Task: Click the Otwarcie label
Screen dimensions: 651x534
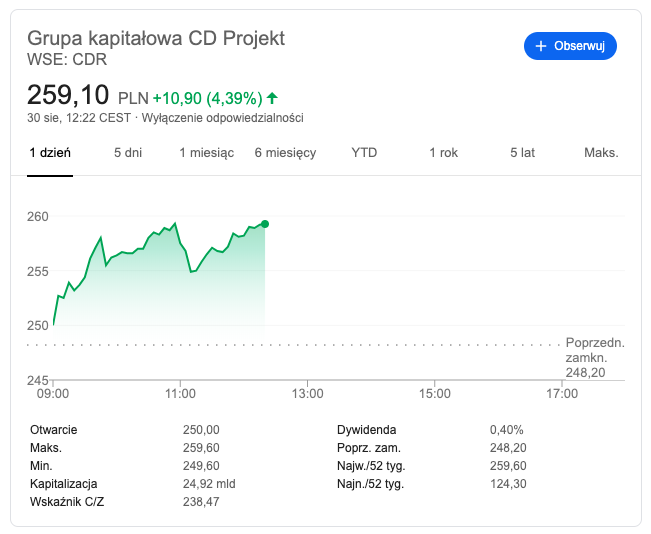Action: click(x=54, y=430)
